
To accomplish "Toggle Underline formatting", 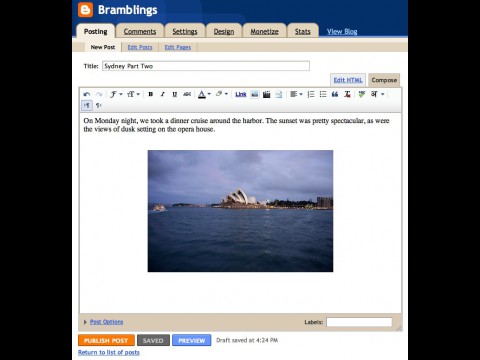I will click(174, 94).
